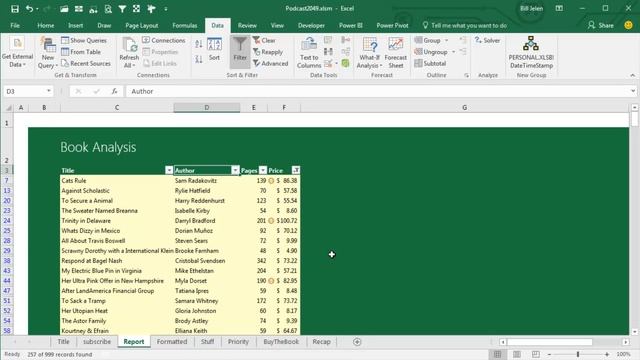Click the zoom in plus button

(x=607, y=354)
